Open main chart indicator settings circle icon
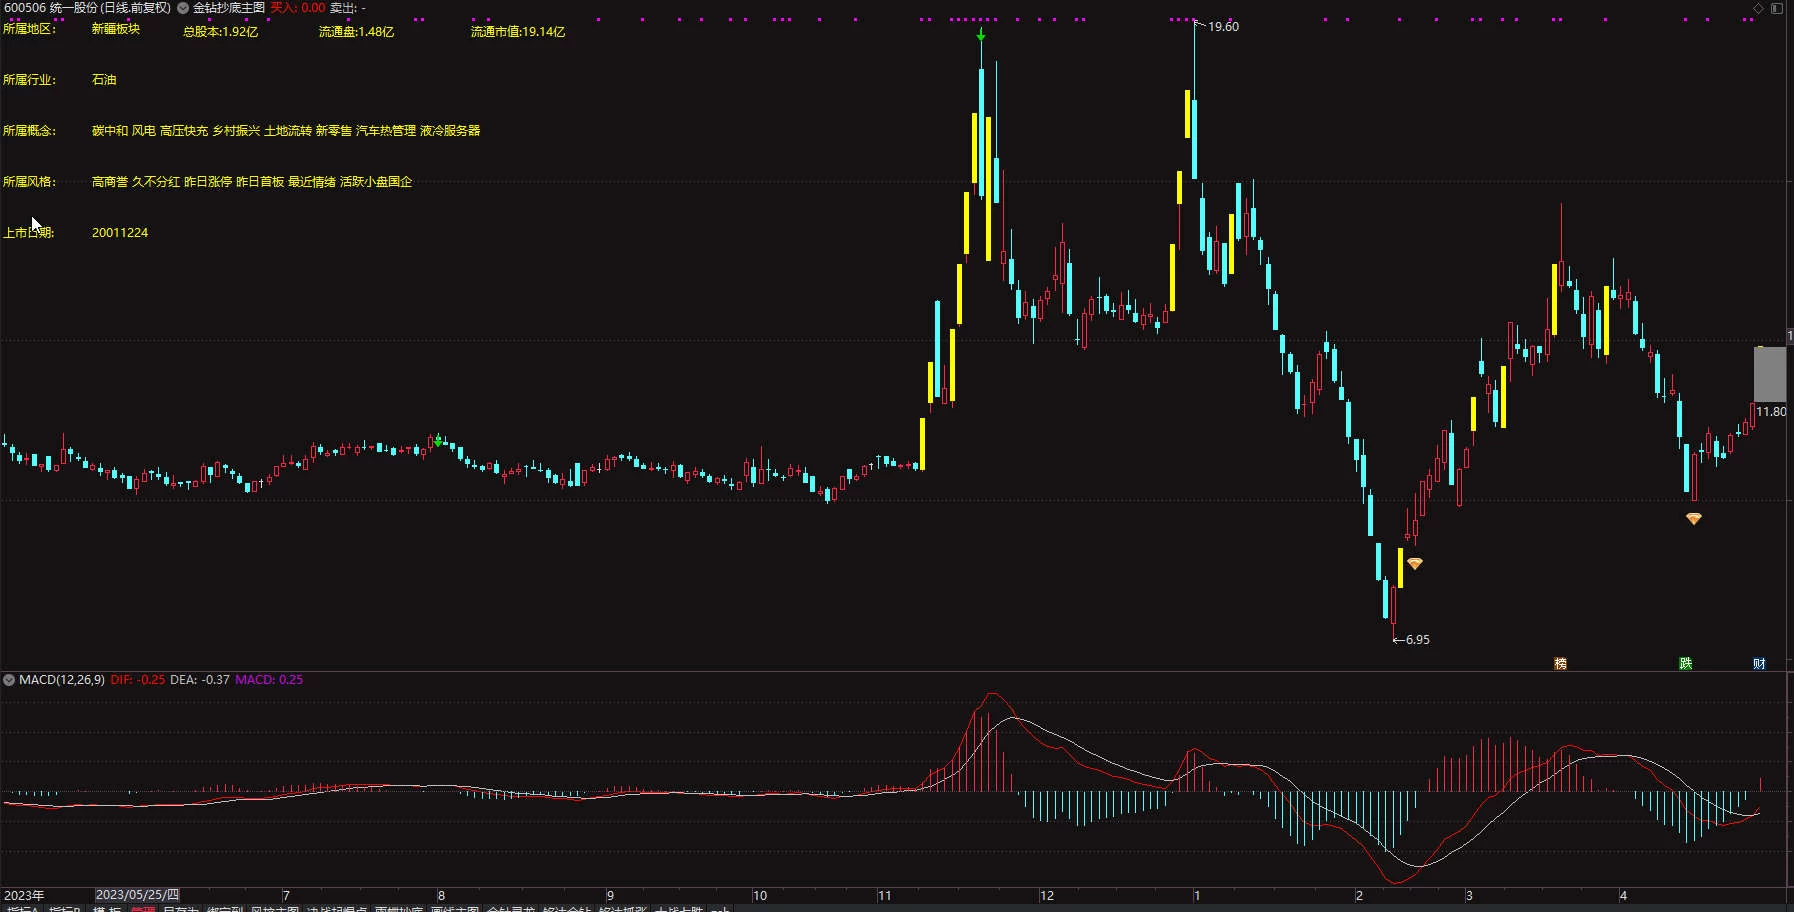 click(x=183, y=8)
